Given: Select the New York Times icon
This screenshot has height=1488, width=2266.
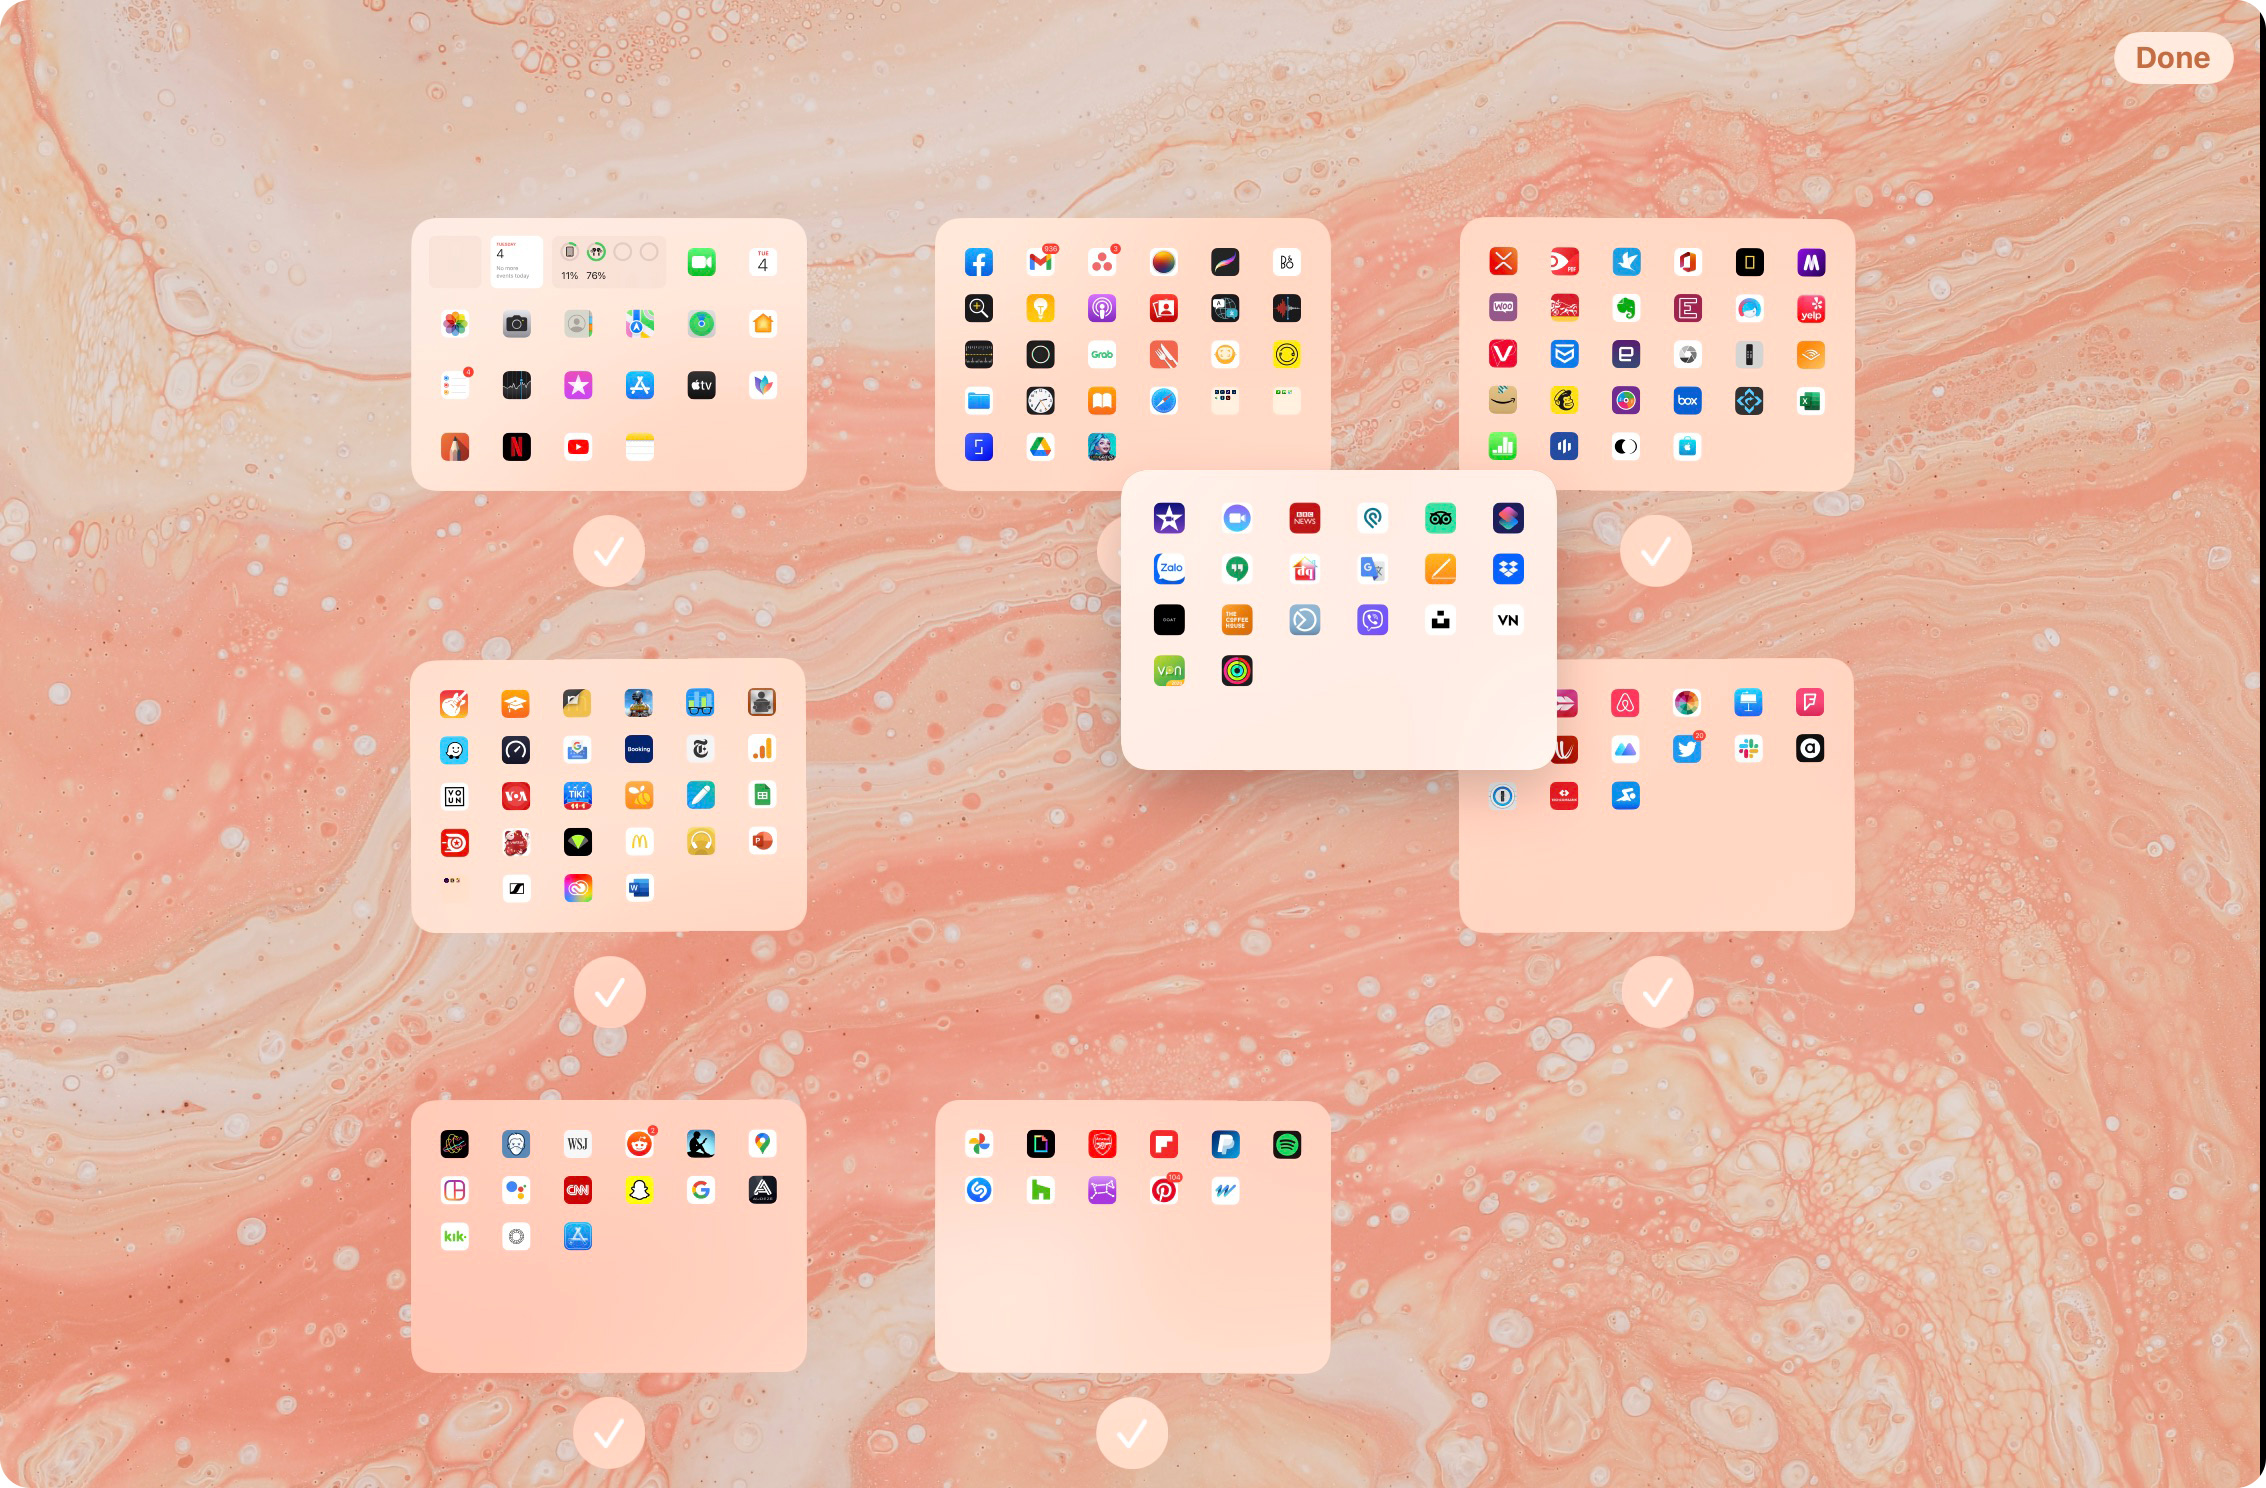Looking at the screenshot, I should coord(701,749).
